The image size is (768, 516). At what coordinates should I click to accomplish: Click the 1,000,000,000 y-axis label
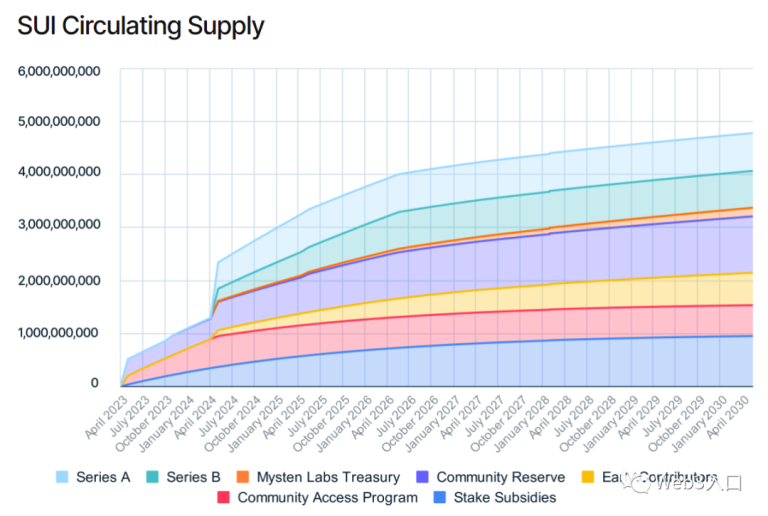click(59, 333)
